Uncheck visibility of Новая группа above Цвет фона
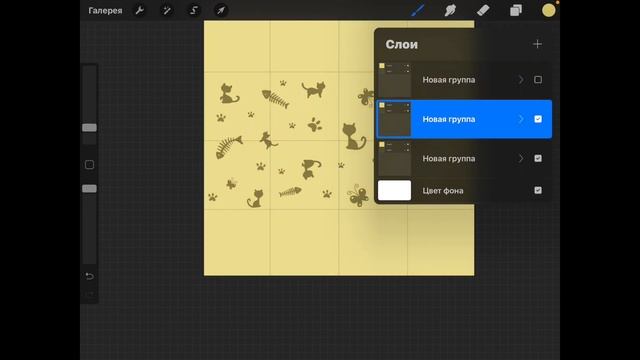Viewport: 640px width, 360px height. click(x=538, y=158)
